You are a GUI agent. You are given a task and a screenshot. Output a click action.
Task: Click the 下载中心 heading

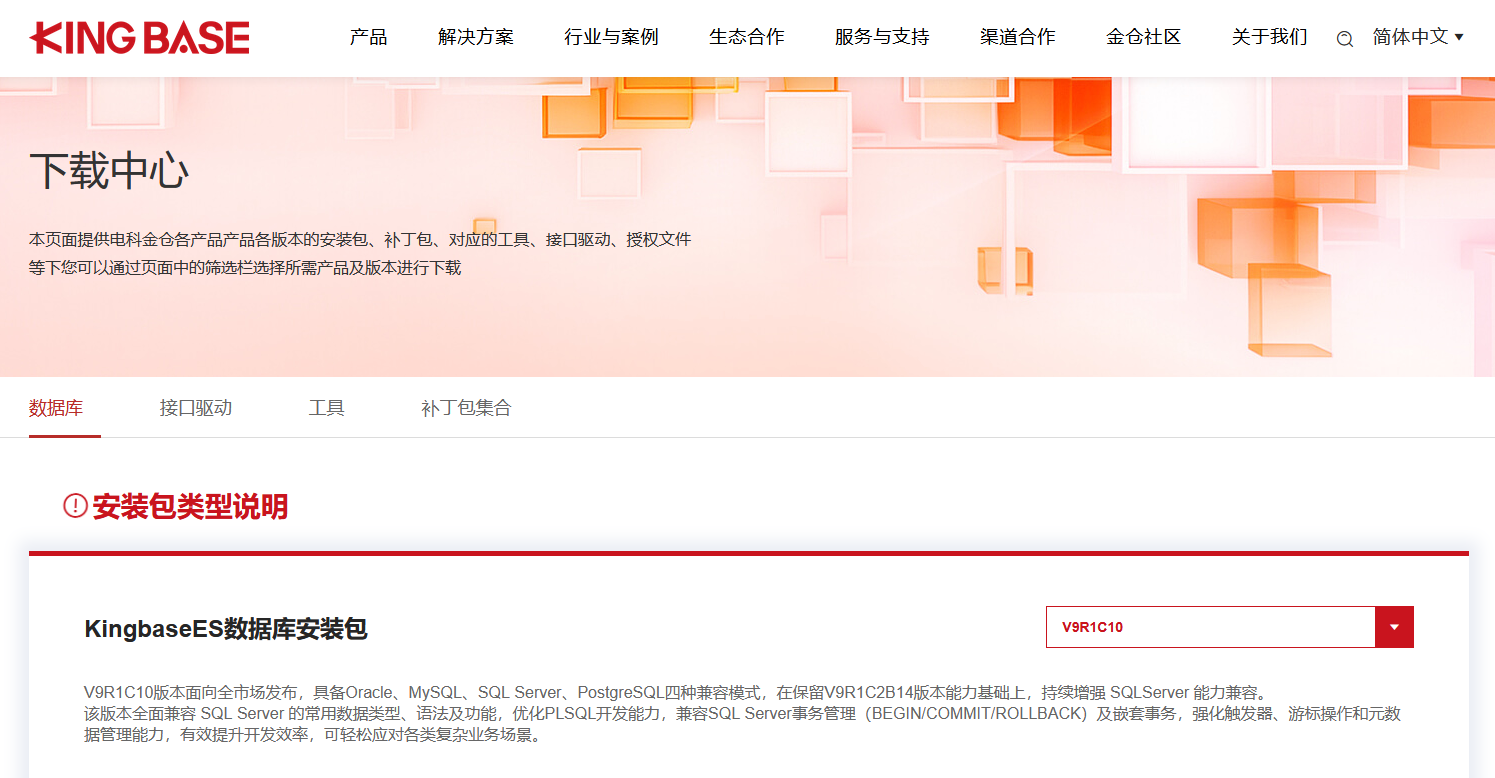pos(109,171)
